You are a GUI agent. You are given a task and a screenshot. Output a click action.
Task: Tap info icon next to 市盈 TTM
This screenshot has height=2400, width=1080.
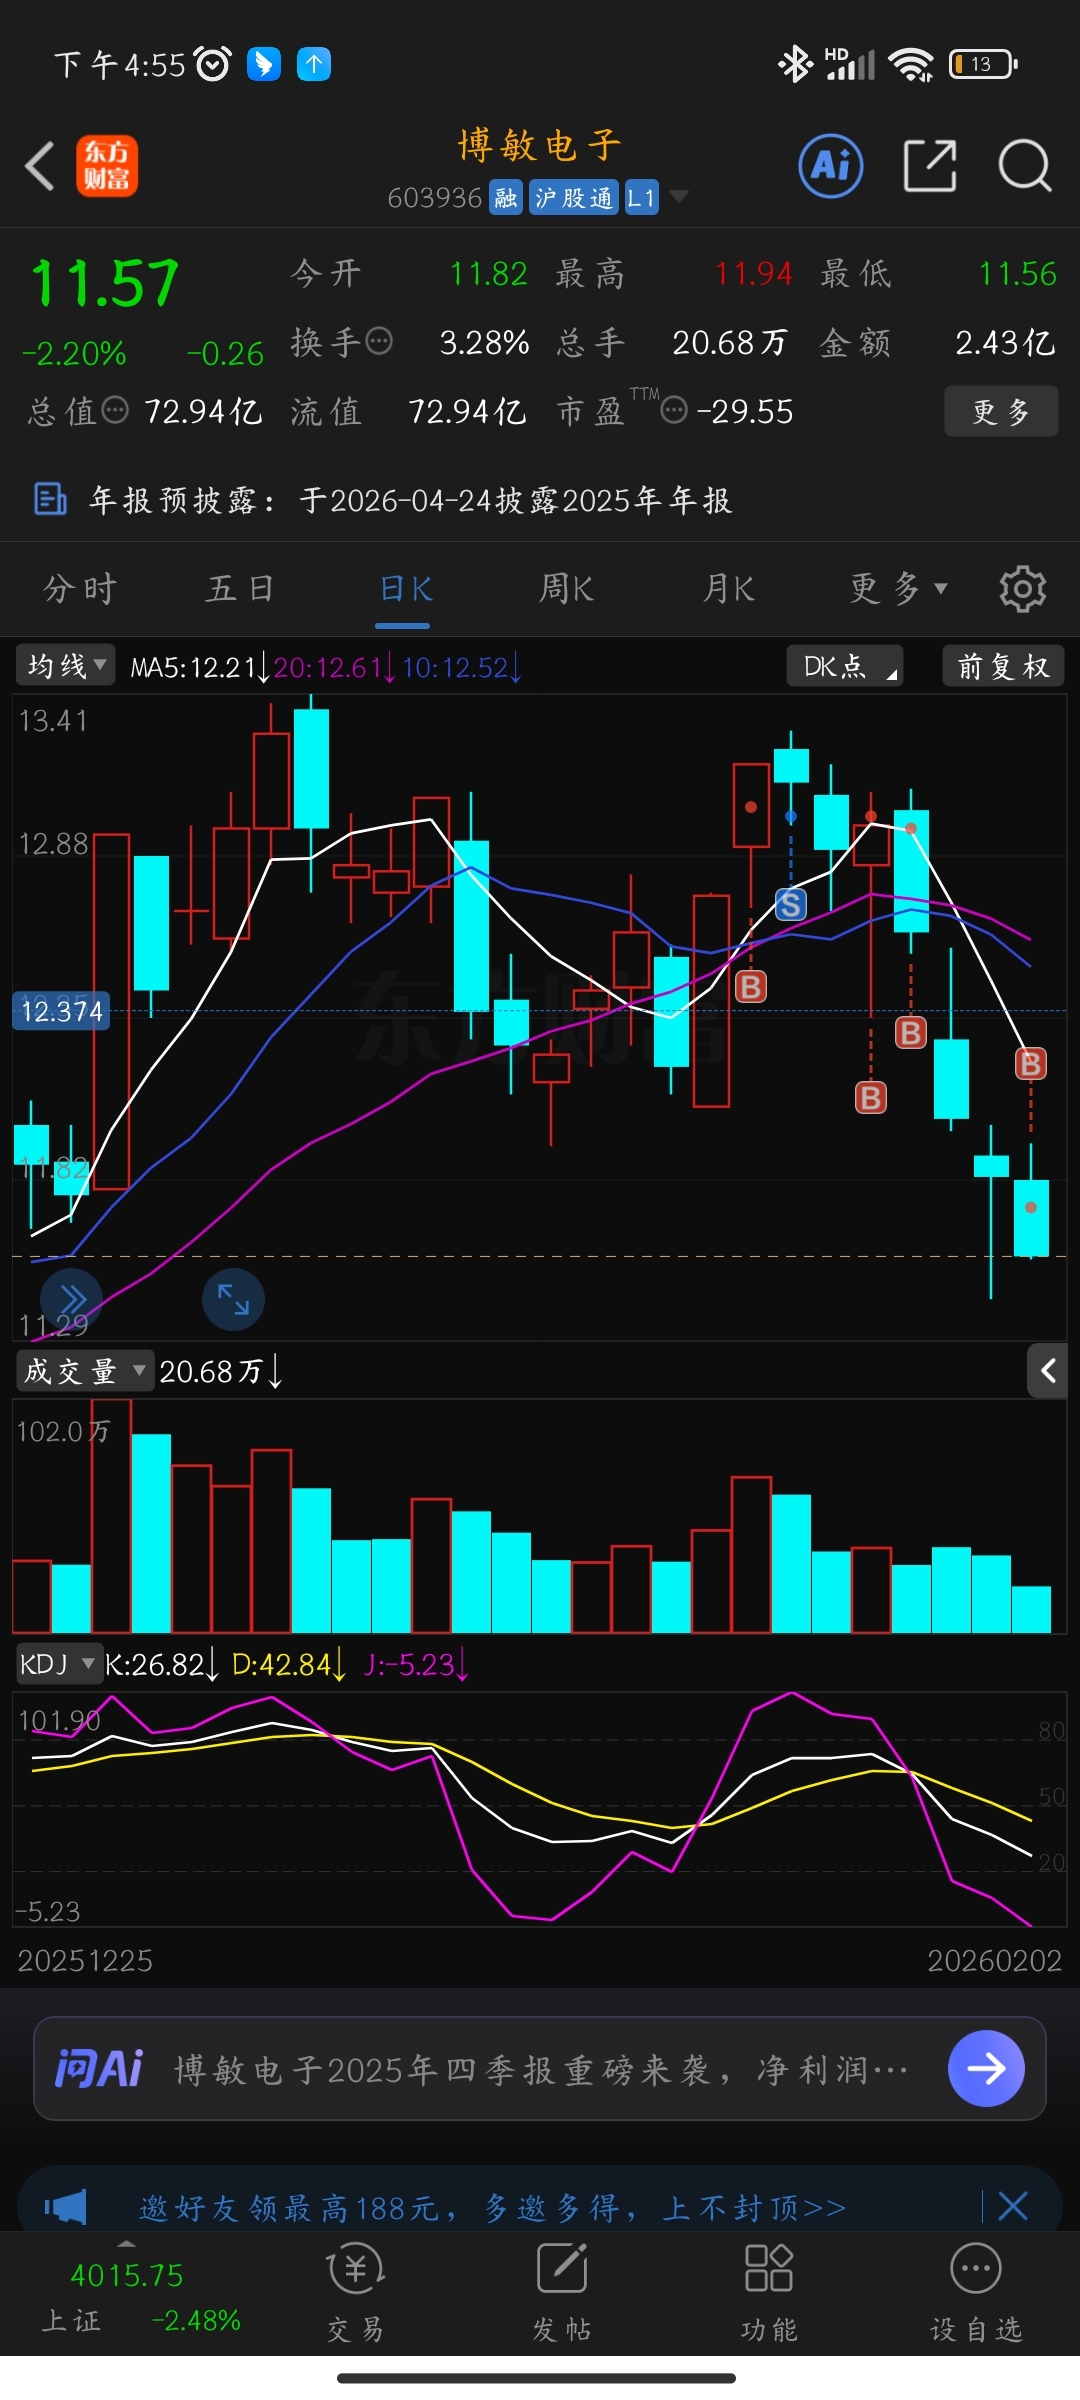[674, 410]
